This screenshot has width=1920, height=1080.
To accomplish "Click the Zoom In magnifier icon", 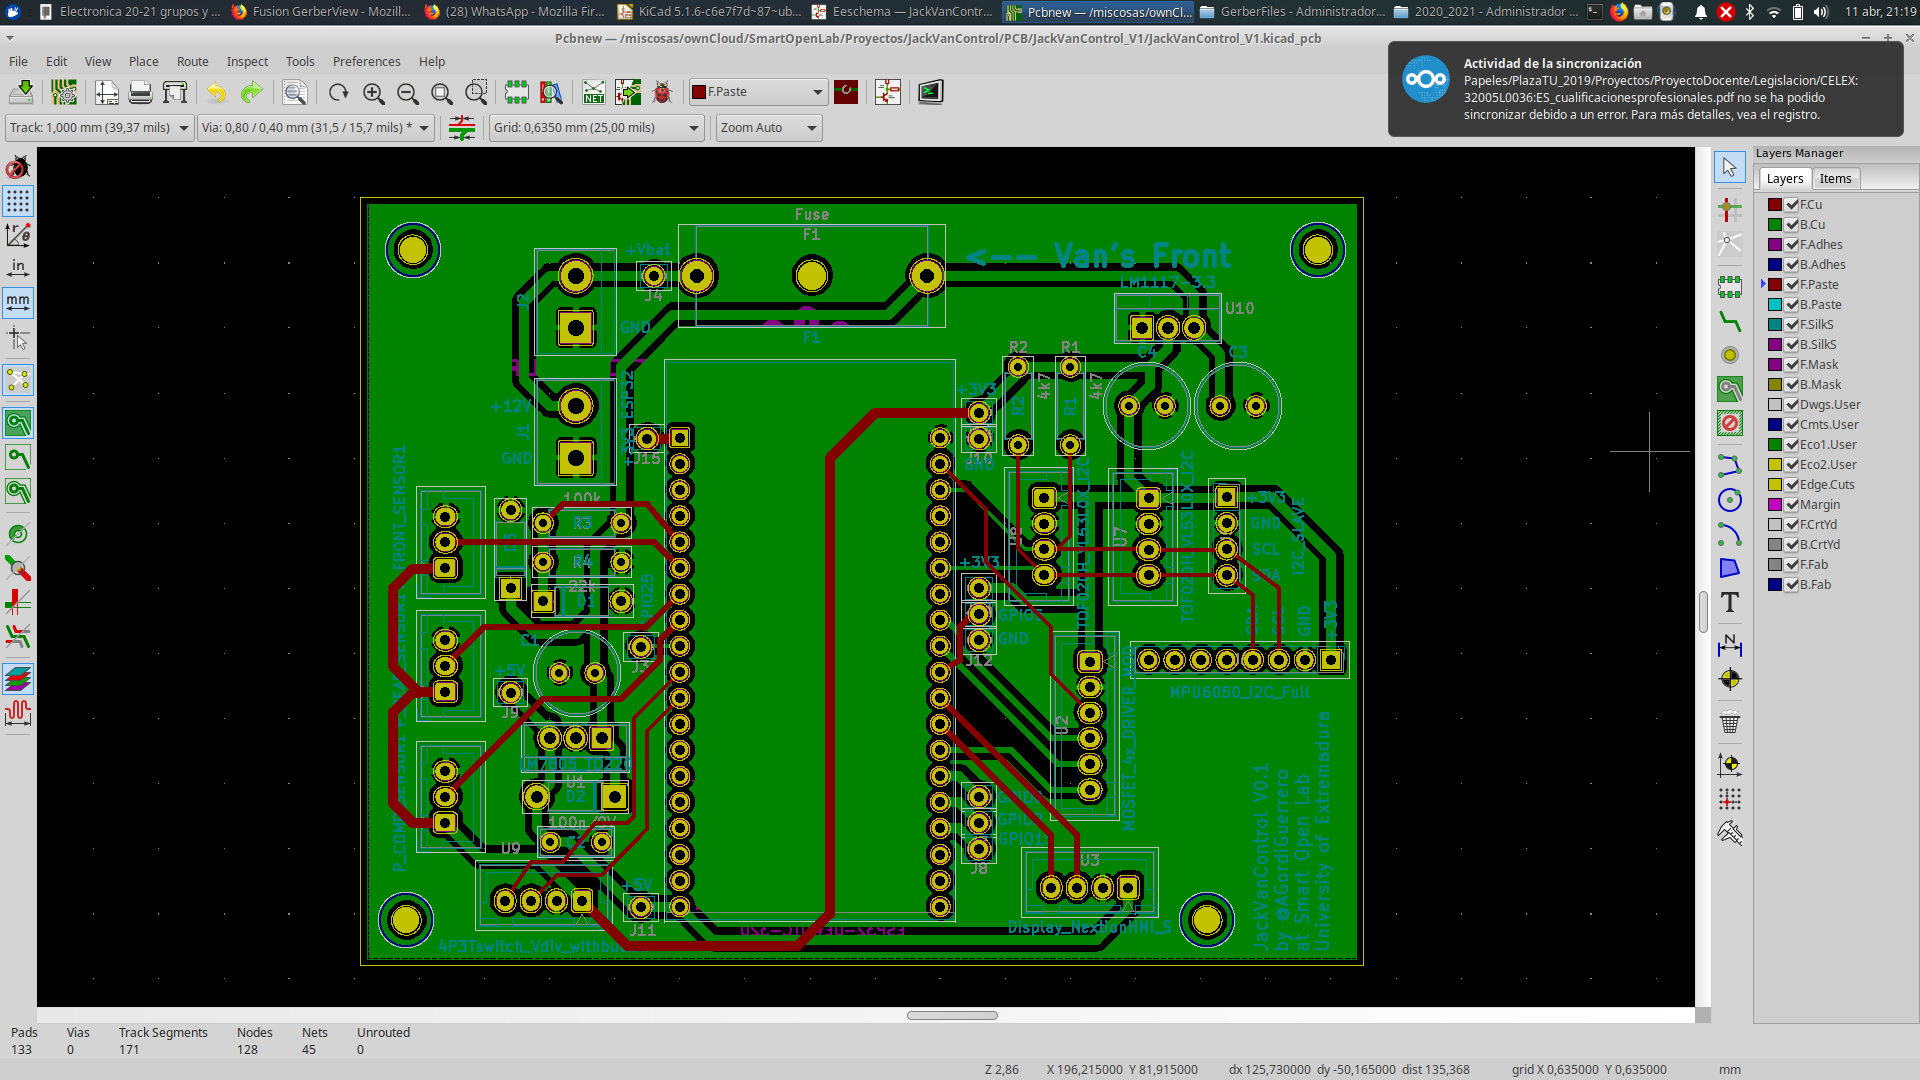I will (x=373, y=92).
